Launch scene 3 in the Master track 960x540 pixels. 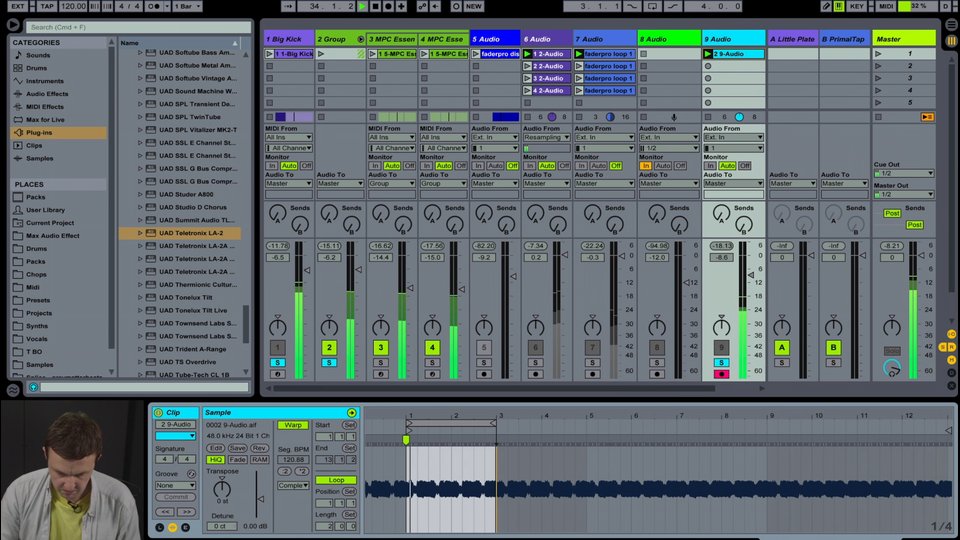click(x=878, y=78)
